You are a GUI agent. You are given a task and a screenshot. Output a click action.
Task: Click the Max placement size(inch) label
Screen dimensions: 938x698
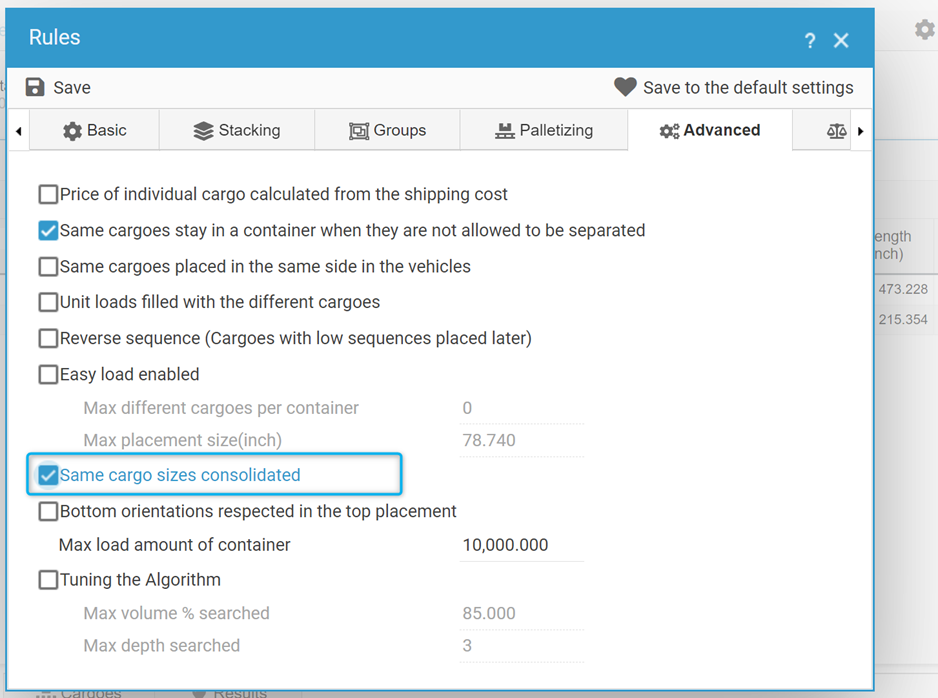point(182,440)
